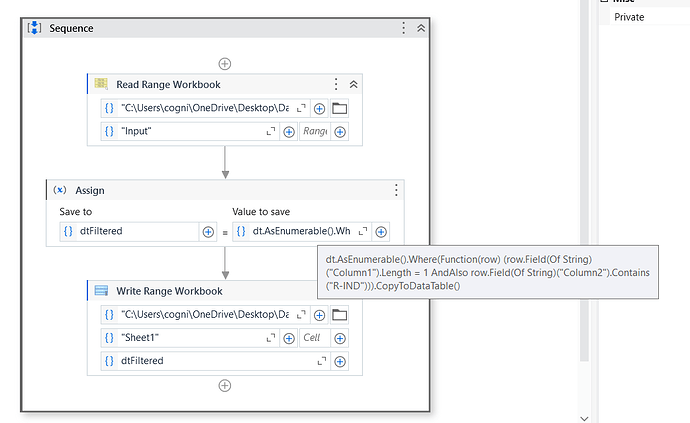Click Write Range Workbook file path field
The image size is (690, 423).
click(205, 315)
